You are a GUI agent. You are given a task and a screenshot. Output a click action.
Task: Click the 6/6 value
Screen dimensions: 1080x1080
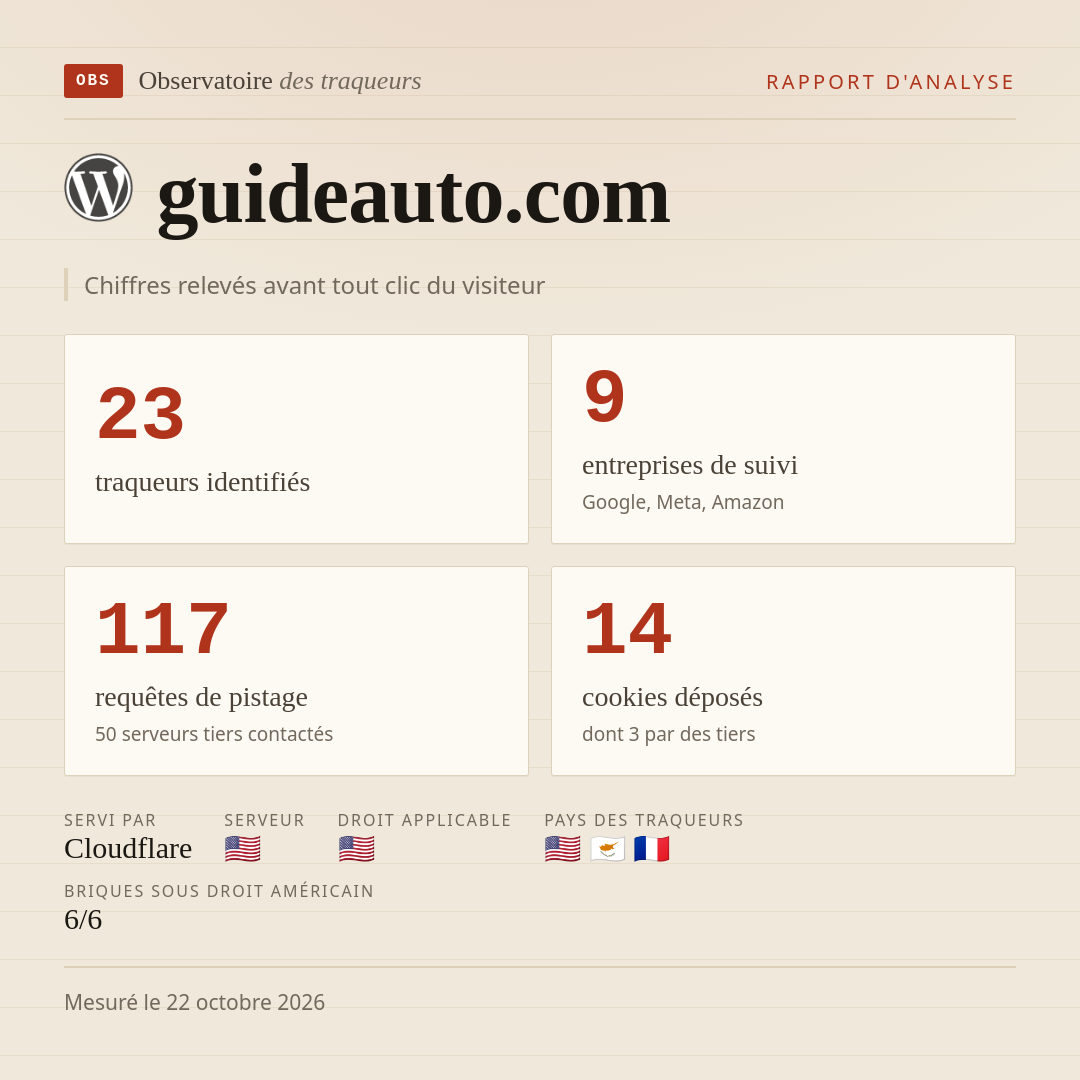click(x=83, y=920)
